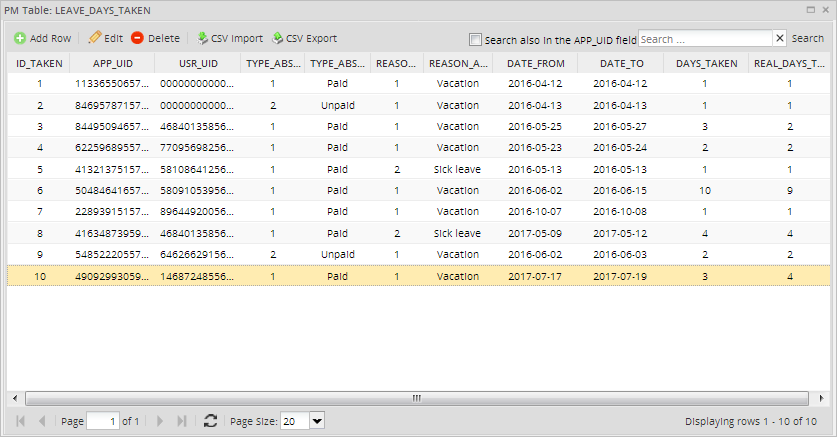Screen dimensions: 837x437
Task: Go to the next page arrow
Action: pyautogui.click(x=160, y=421)
